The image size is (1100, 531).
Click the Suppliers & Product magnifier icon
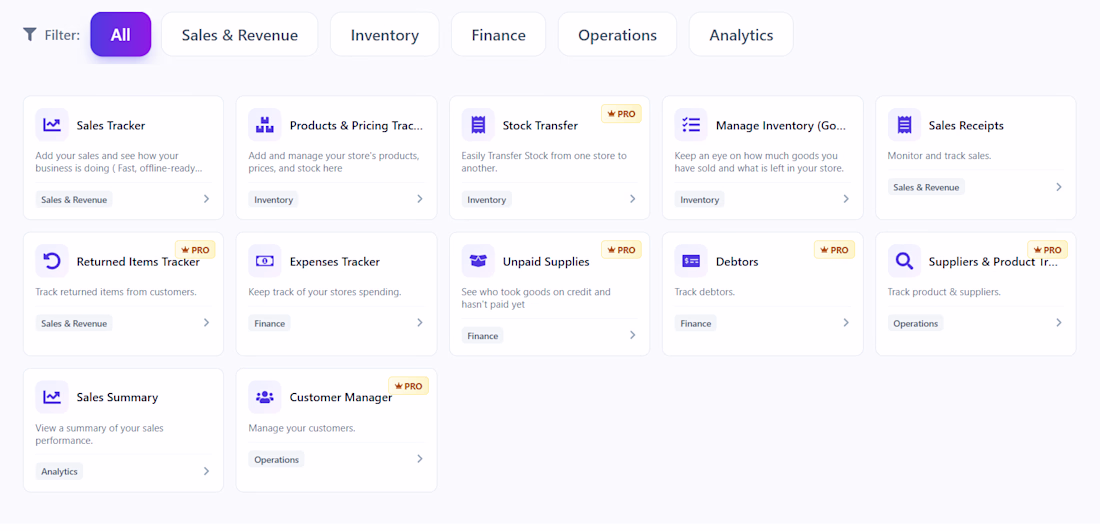(x=904, y=261)
